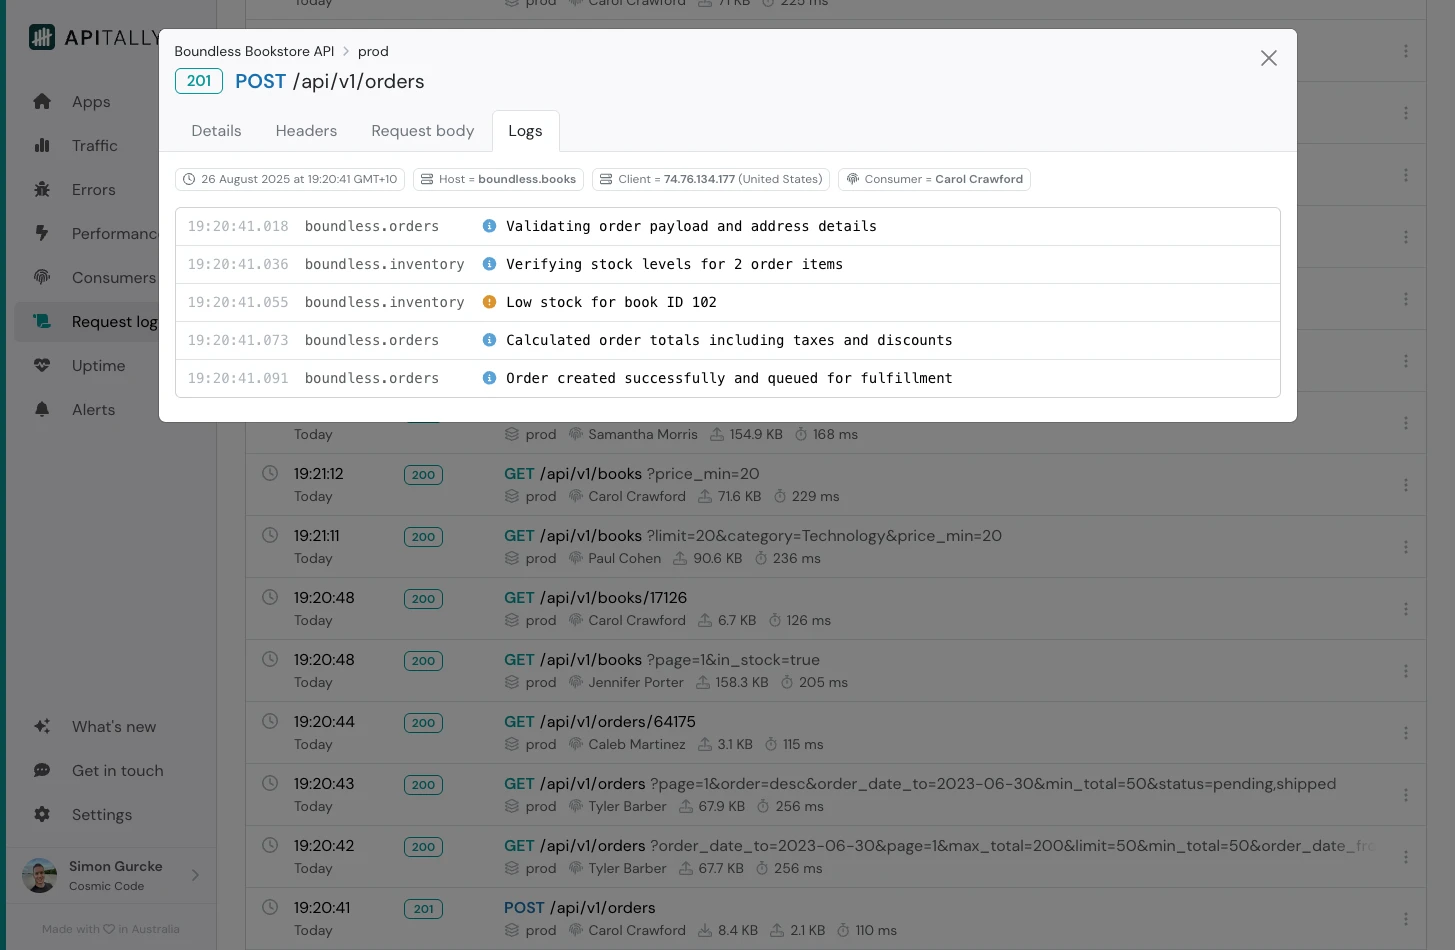This screenshot has height=950, width=1455.
Task: Open the three-dot menu for the GET /api/v1/orders/64175 row
Action: [x=1405, y=733]
